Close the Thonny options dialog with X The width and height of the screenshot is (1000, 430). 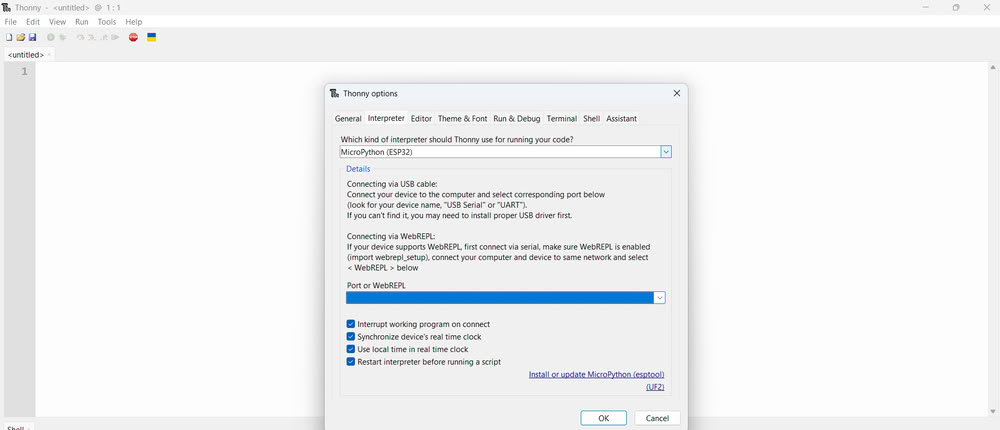click(677, 93)
